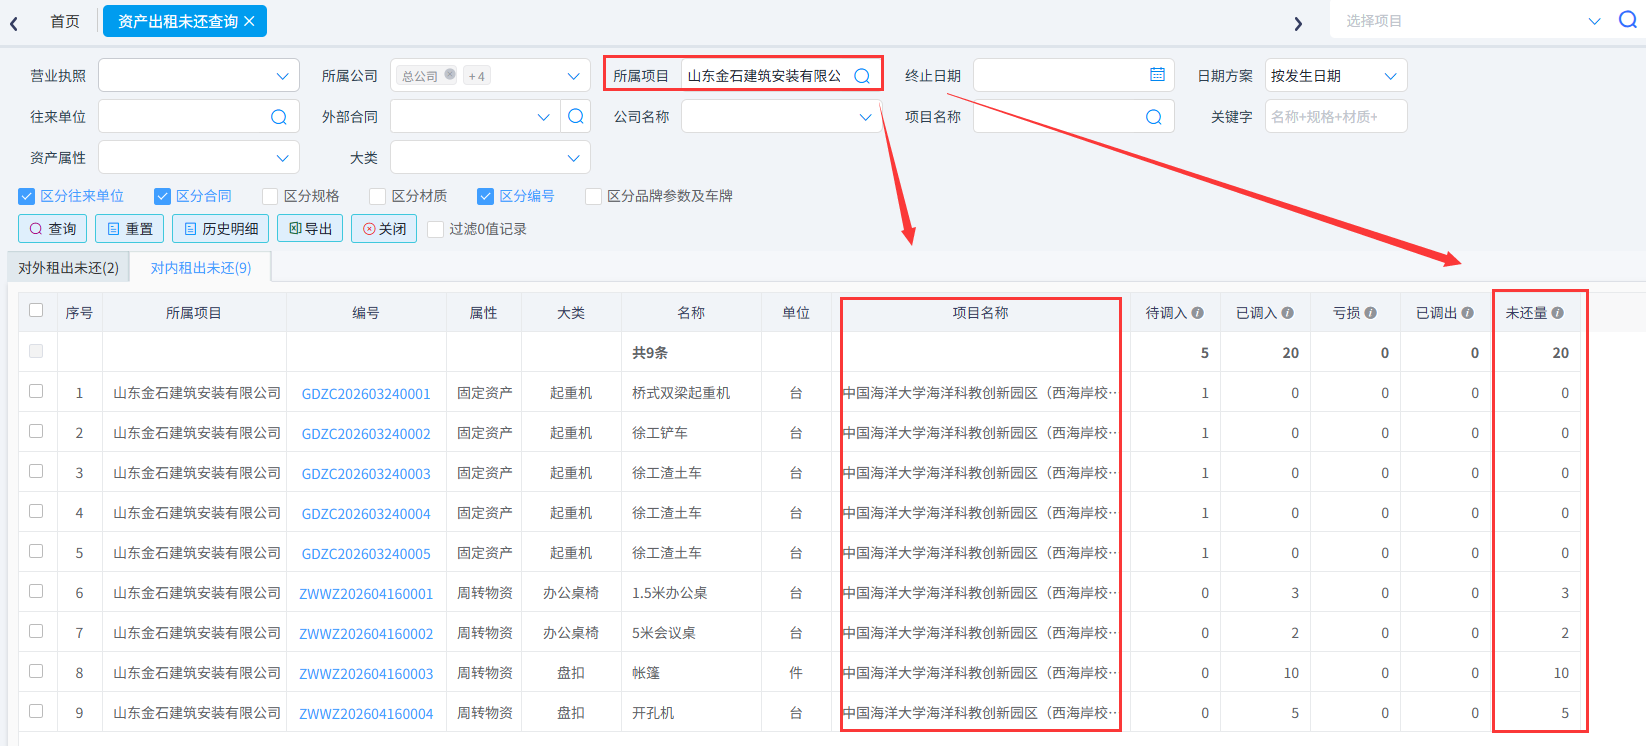The width and height of the screenshot is (1646, 746).
Task: Open the 营业执照 dropdown
Action: tap(199, 76)
